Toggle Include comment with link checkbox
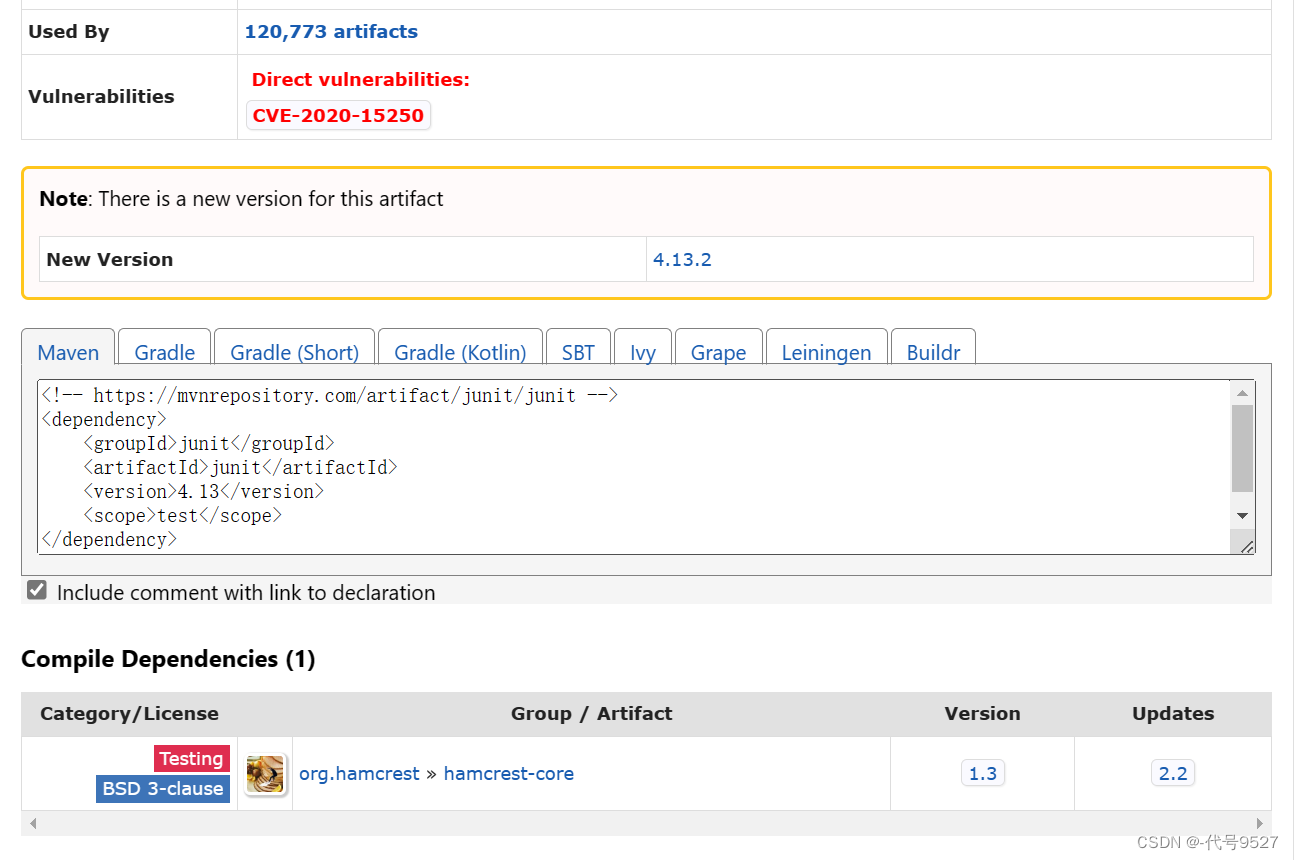Image resolution: width=1294 pixels, height=860 pixels. pyautogui.click(x=37, y=590)
